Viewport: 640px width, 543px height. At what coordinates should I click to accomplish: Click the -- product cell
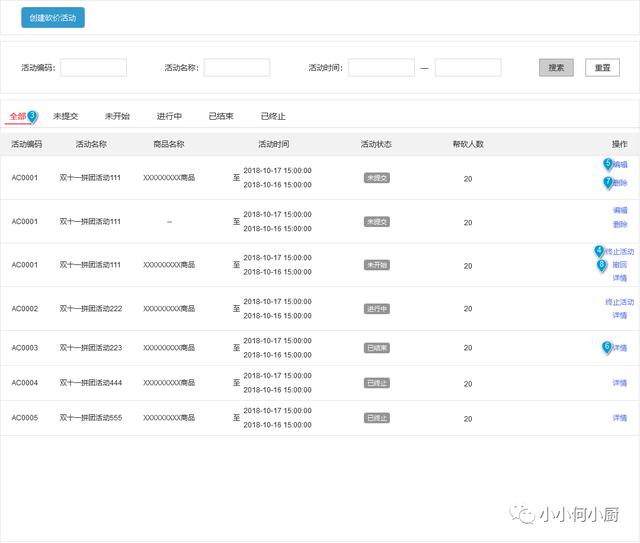click(x=169, y=222)
